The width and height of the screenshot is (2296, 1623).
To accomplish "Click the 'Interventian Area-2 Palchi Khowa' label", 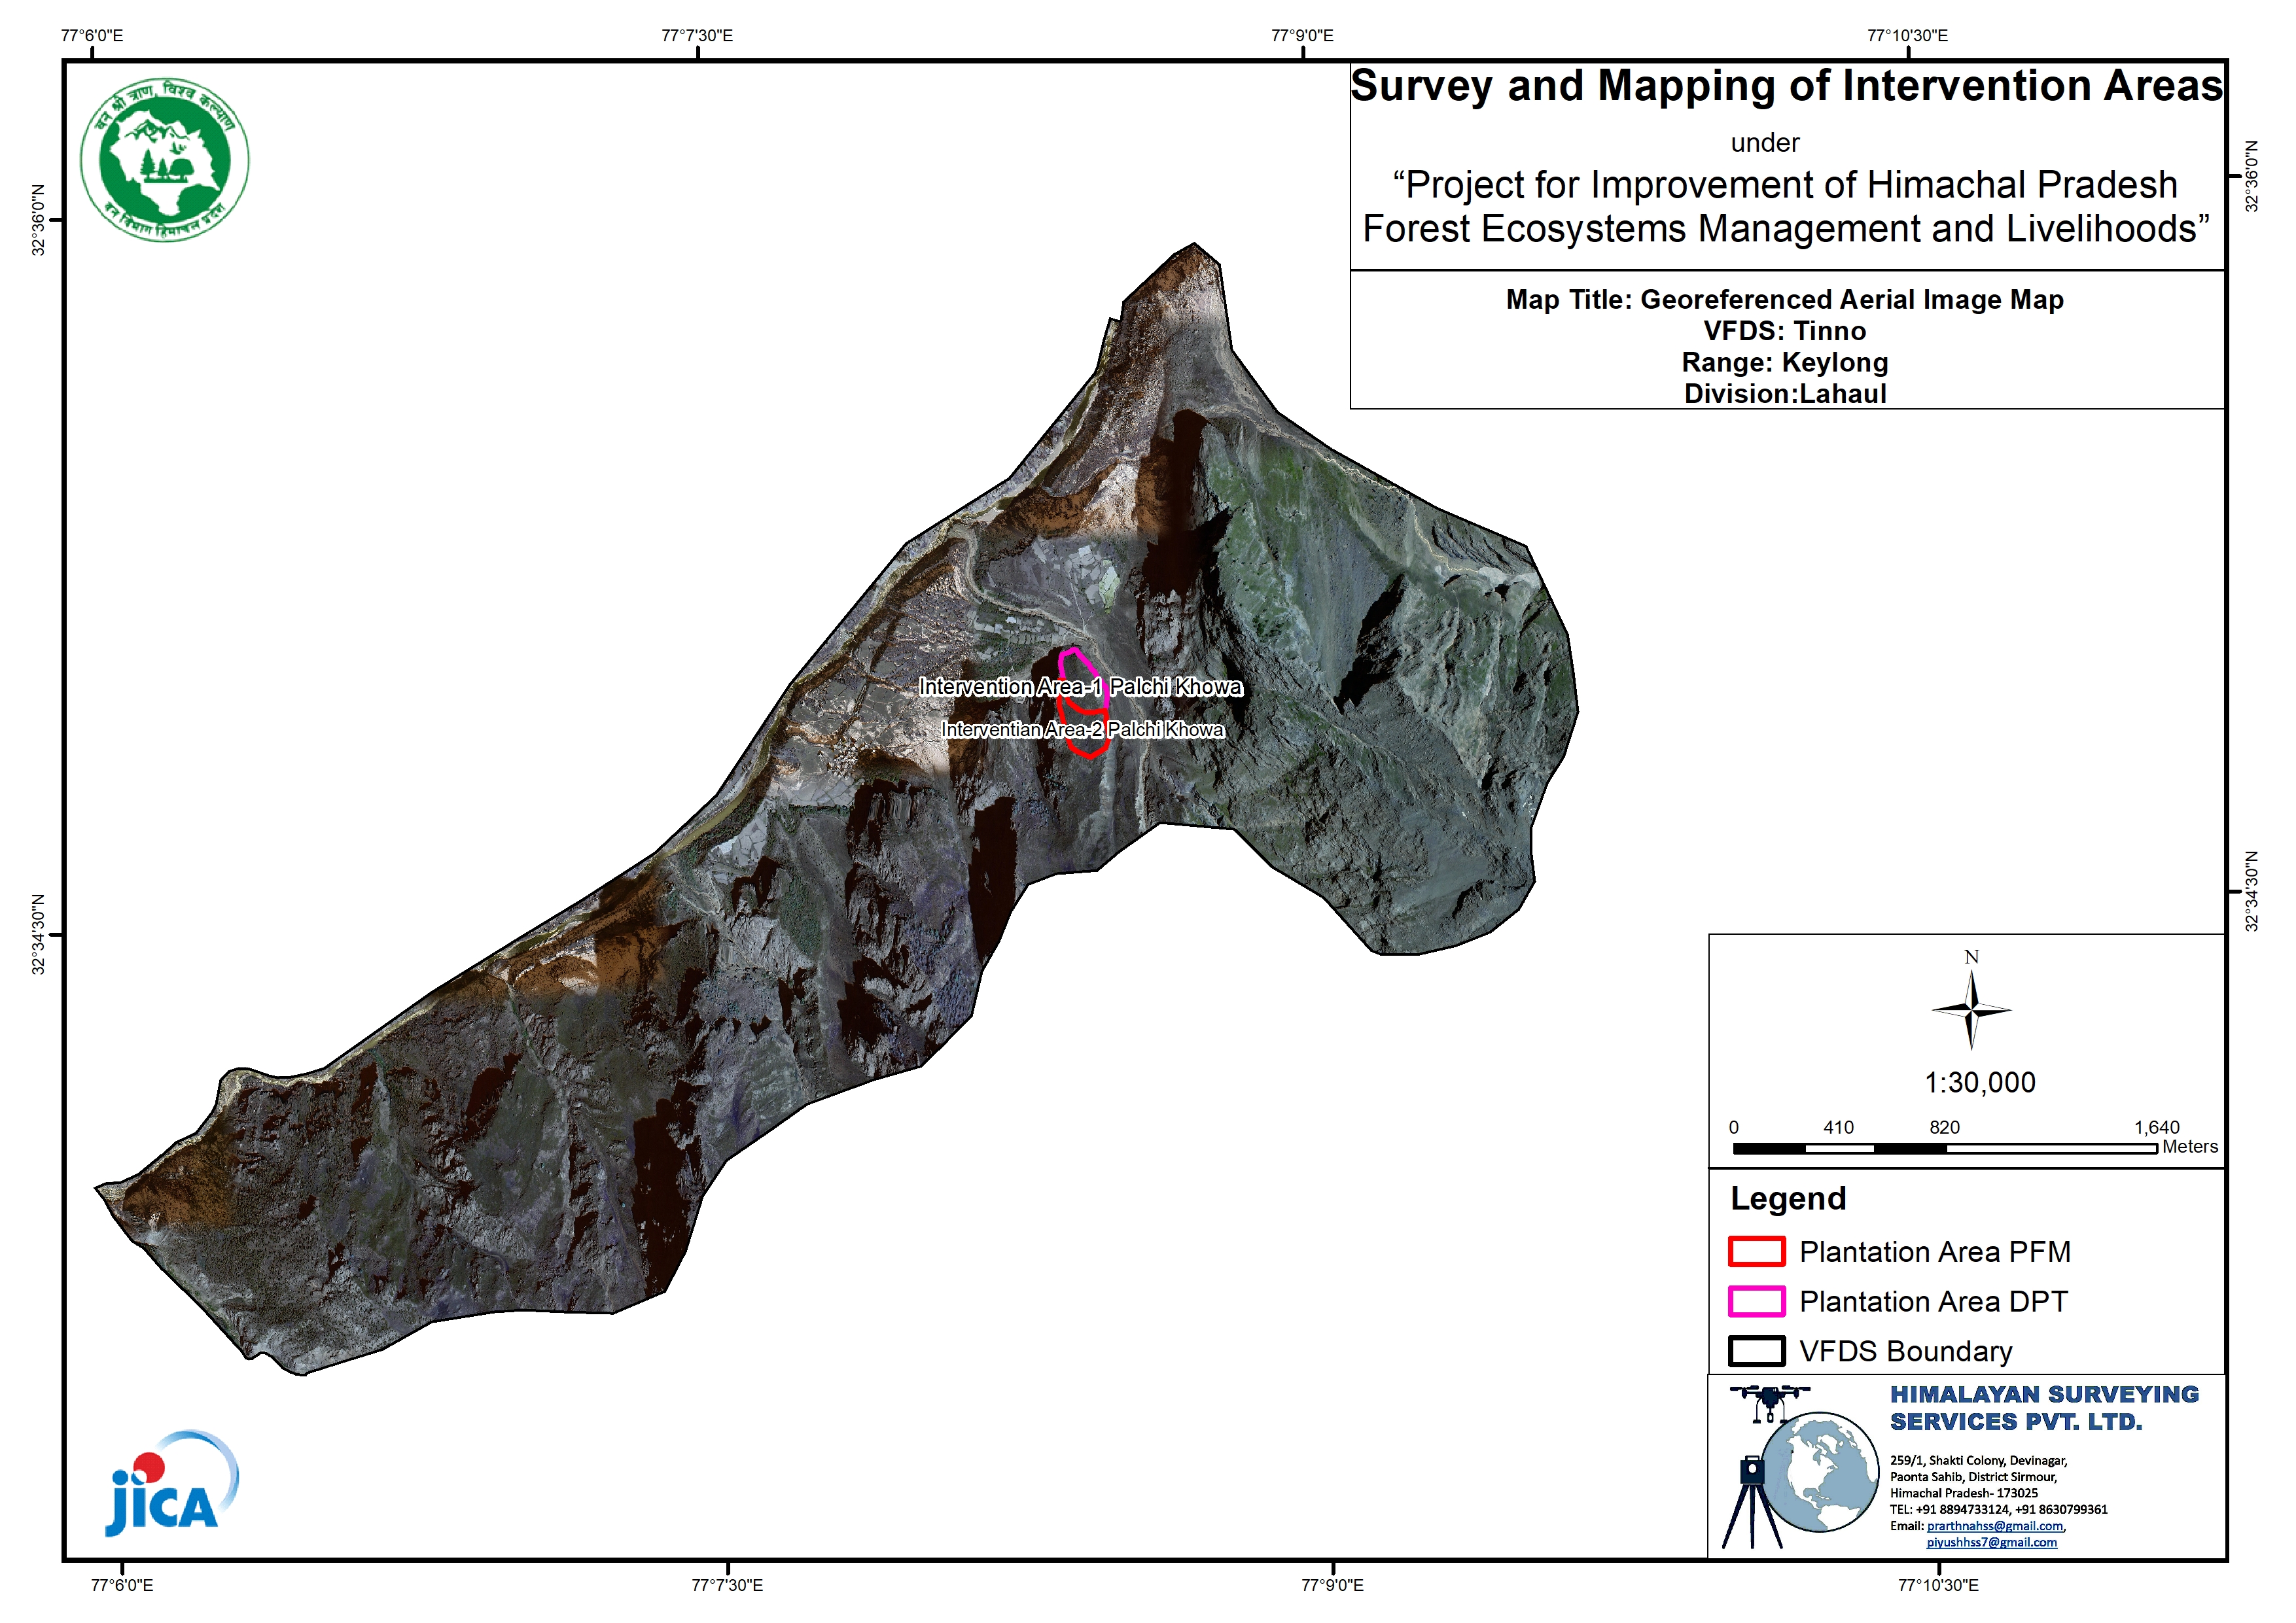I will [1083, 730].
